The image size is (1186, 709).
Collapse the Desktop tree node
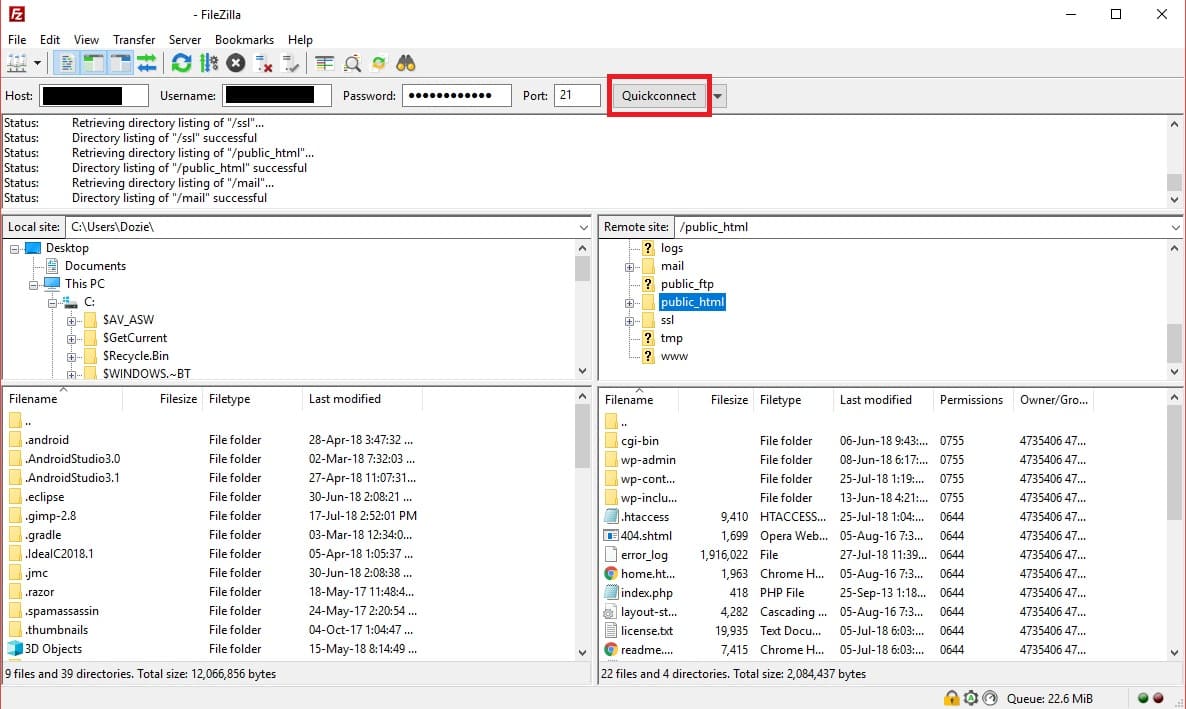pos(14,248)
